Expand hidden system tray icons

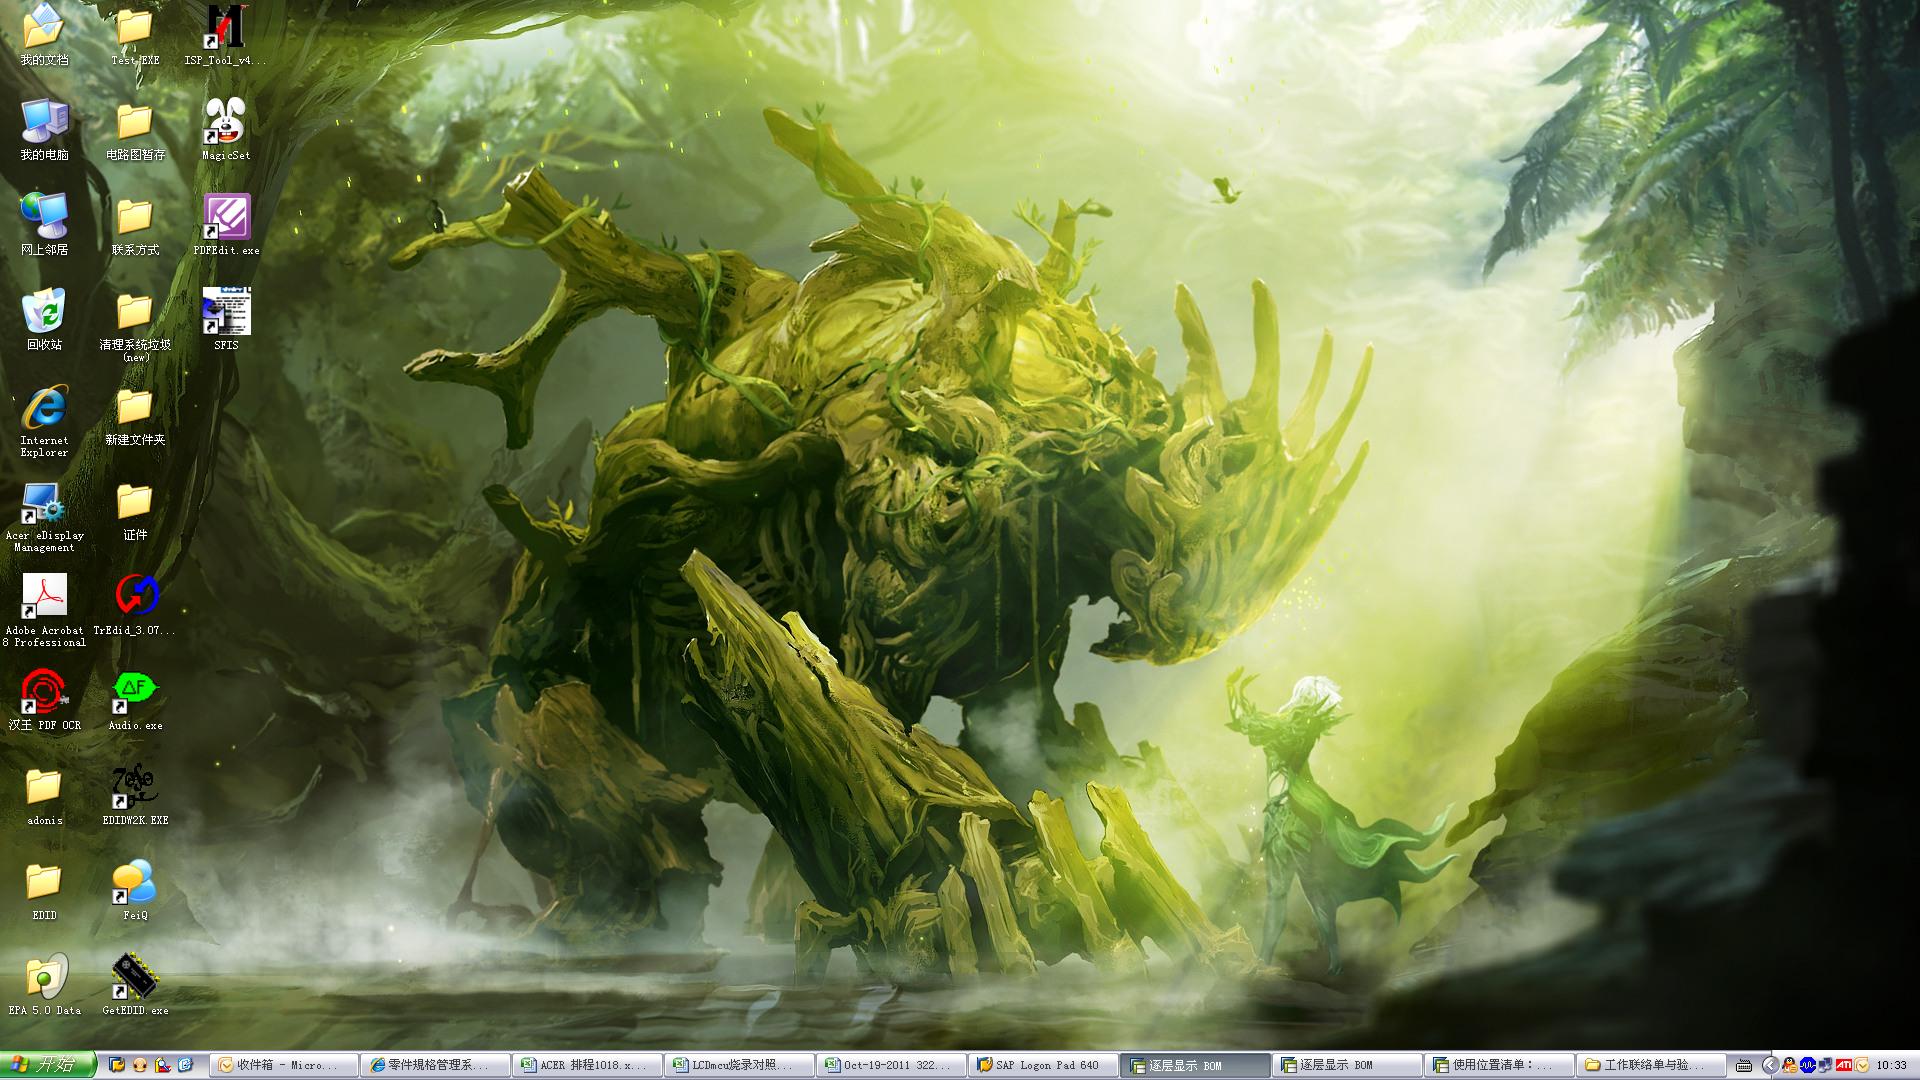click(x=1770, y=1066)
